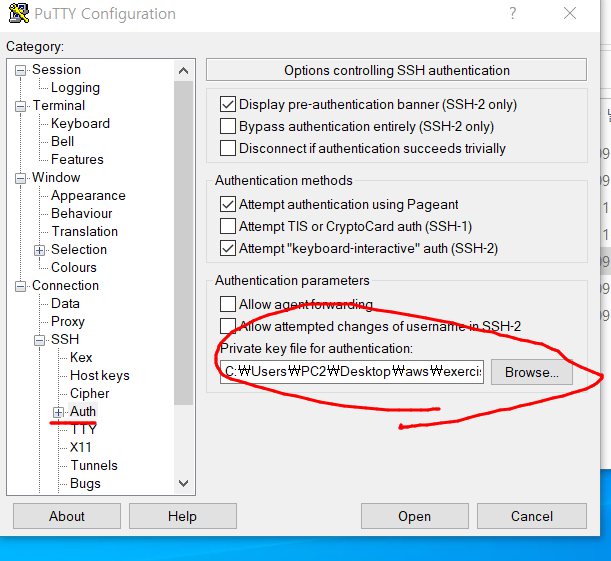Image resolution: width=611 pixels, height=561 pixels.
Task: Select Logging in category tree
Action: click(x=75, y=88)
